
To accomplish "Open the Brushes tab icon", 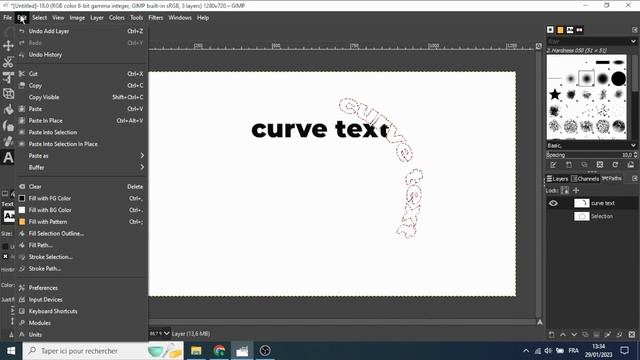I will point(550,30).
